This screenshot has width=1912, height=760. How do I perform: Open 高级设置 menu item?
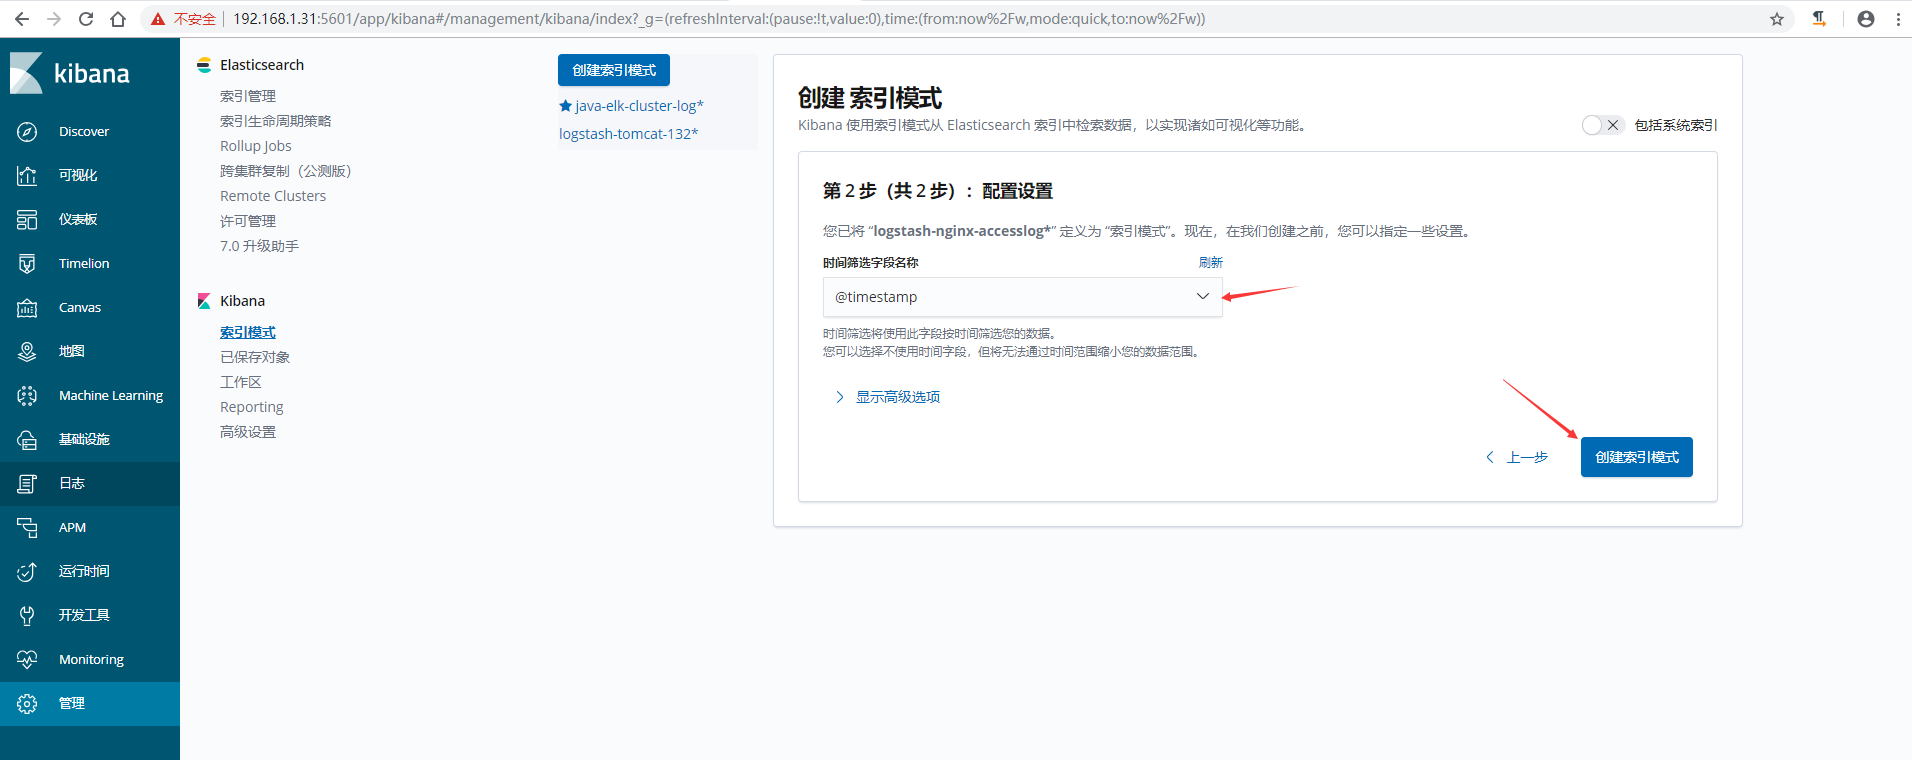point(248,432)
